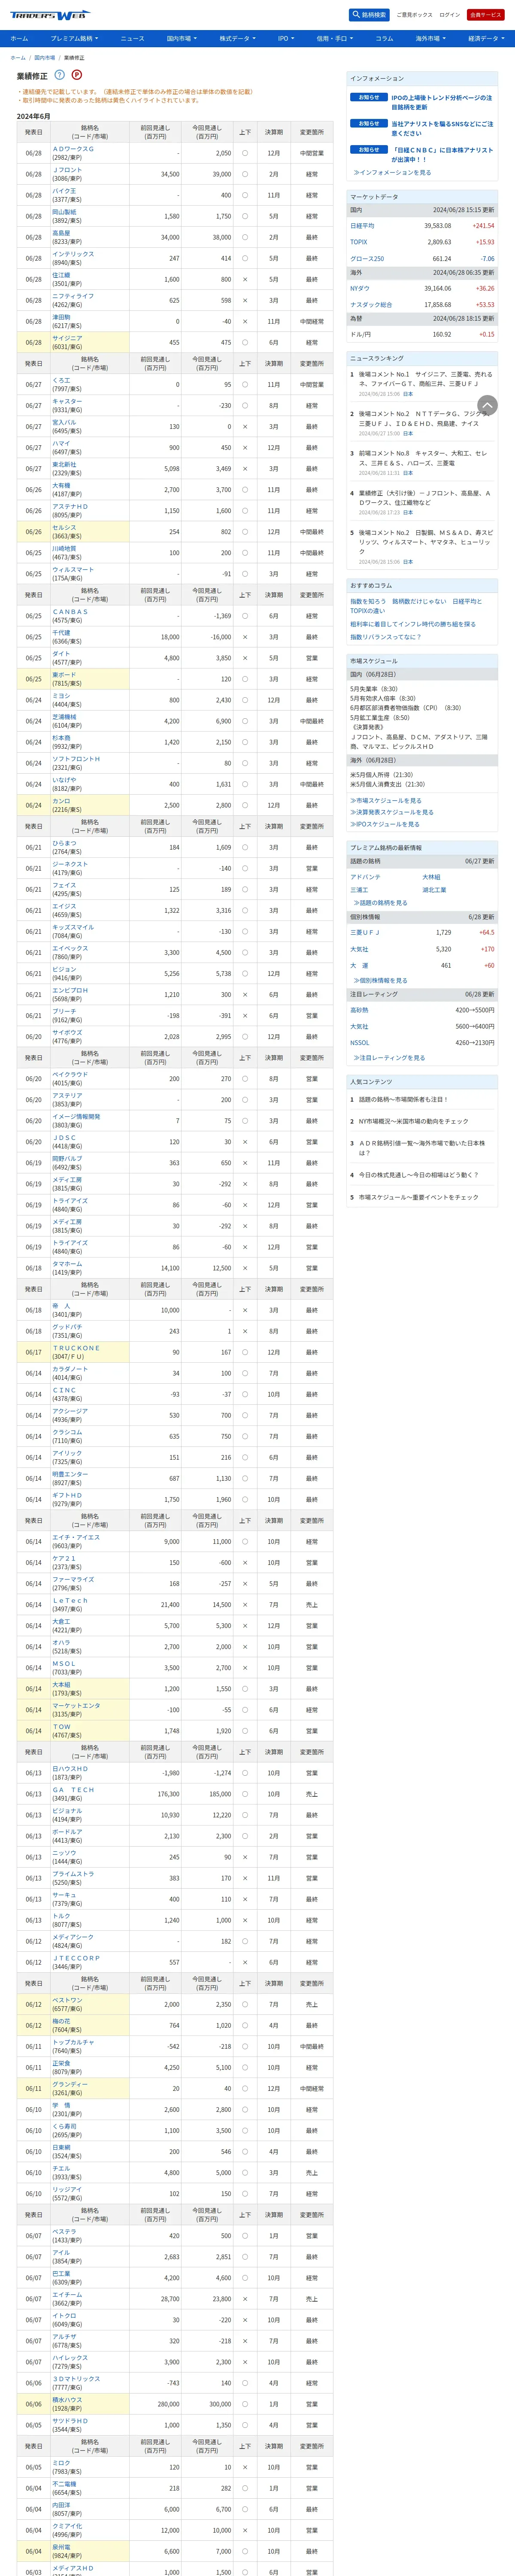Open the ホーム item in navigation bar
This screenshot has width=515, height=2576.
coord(19,38)
